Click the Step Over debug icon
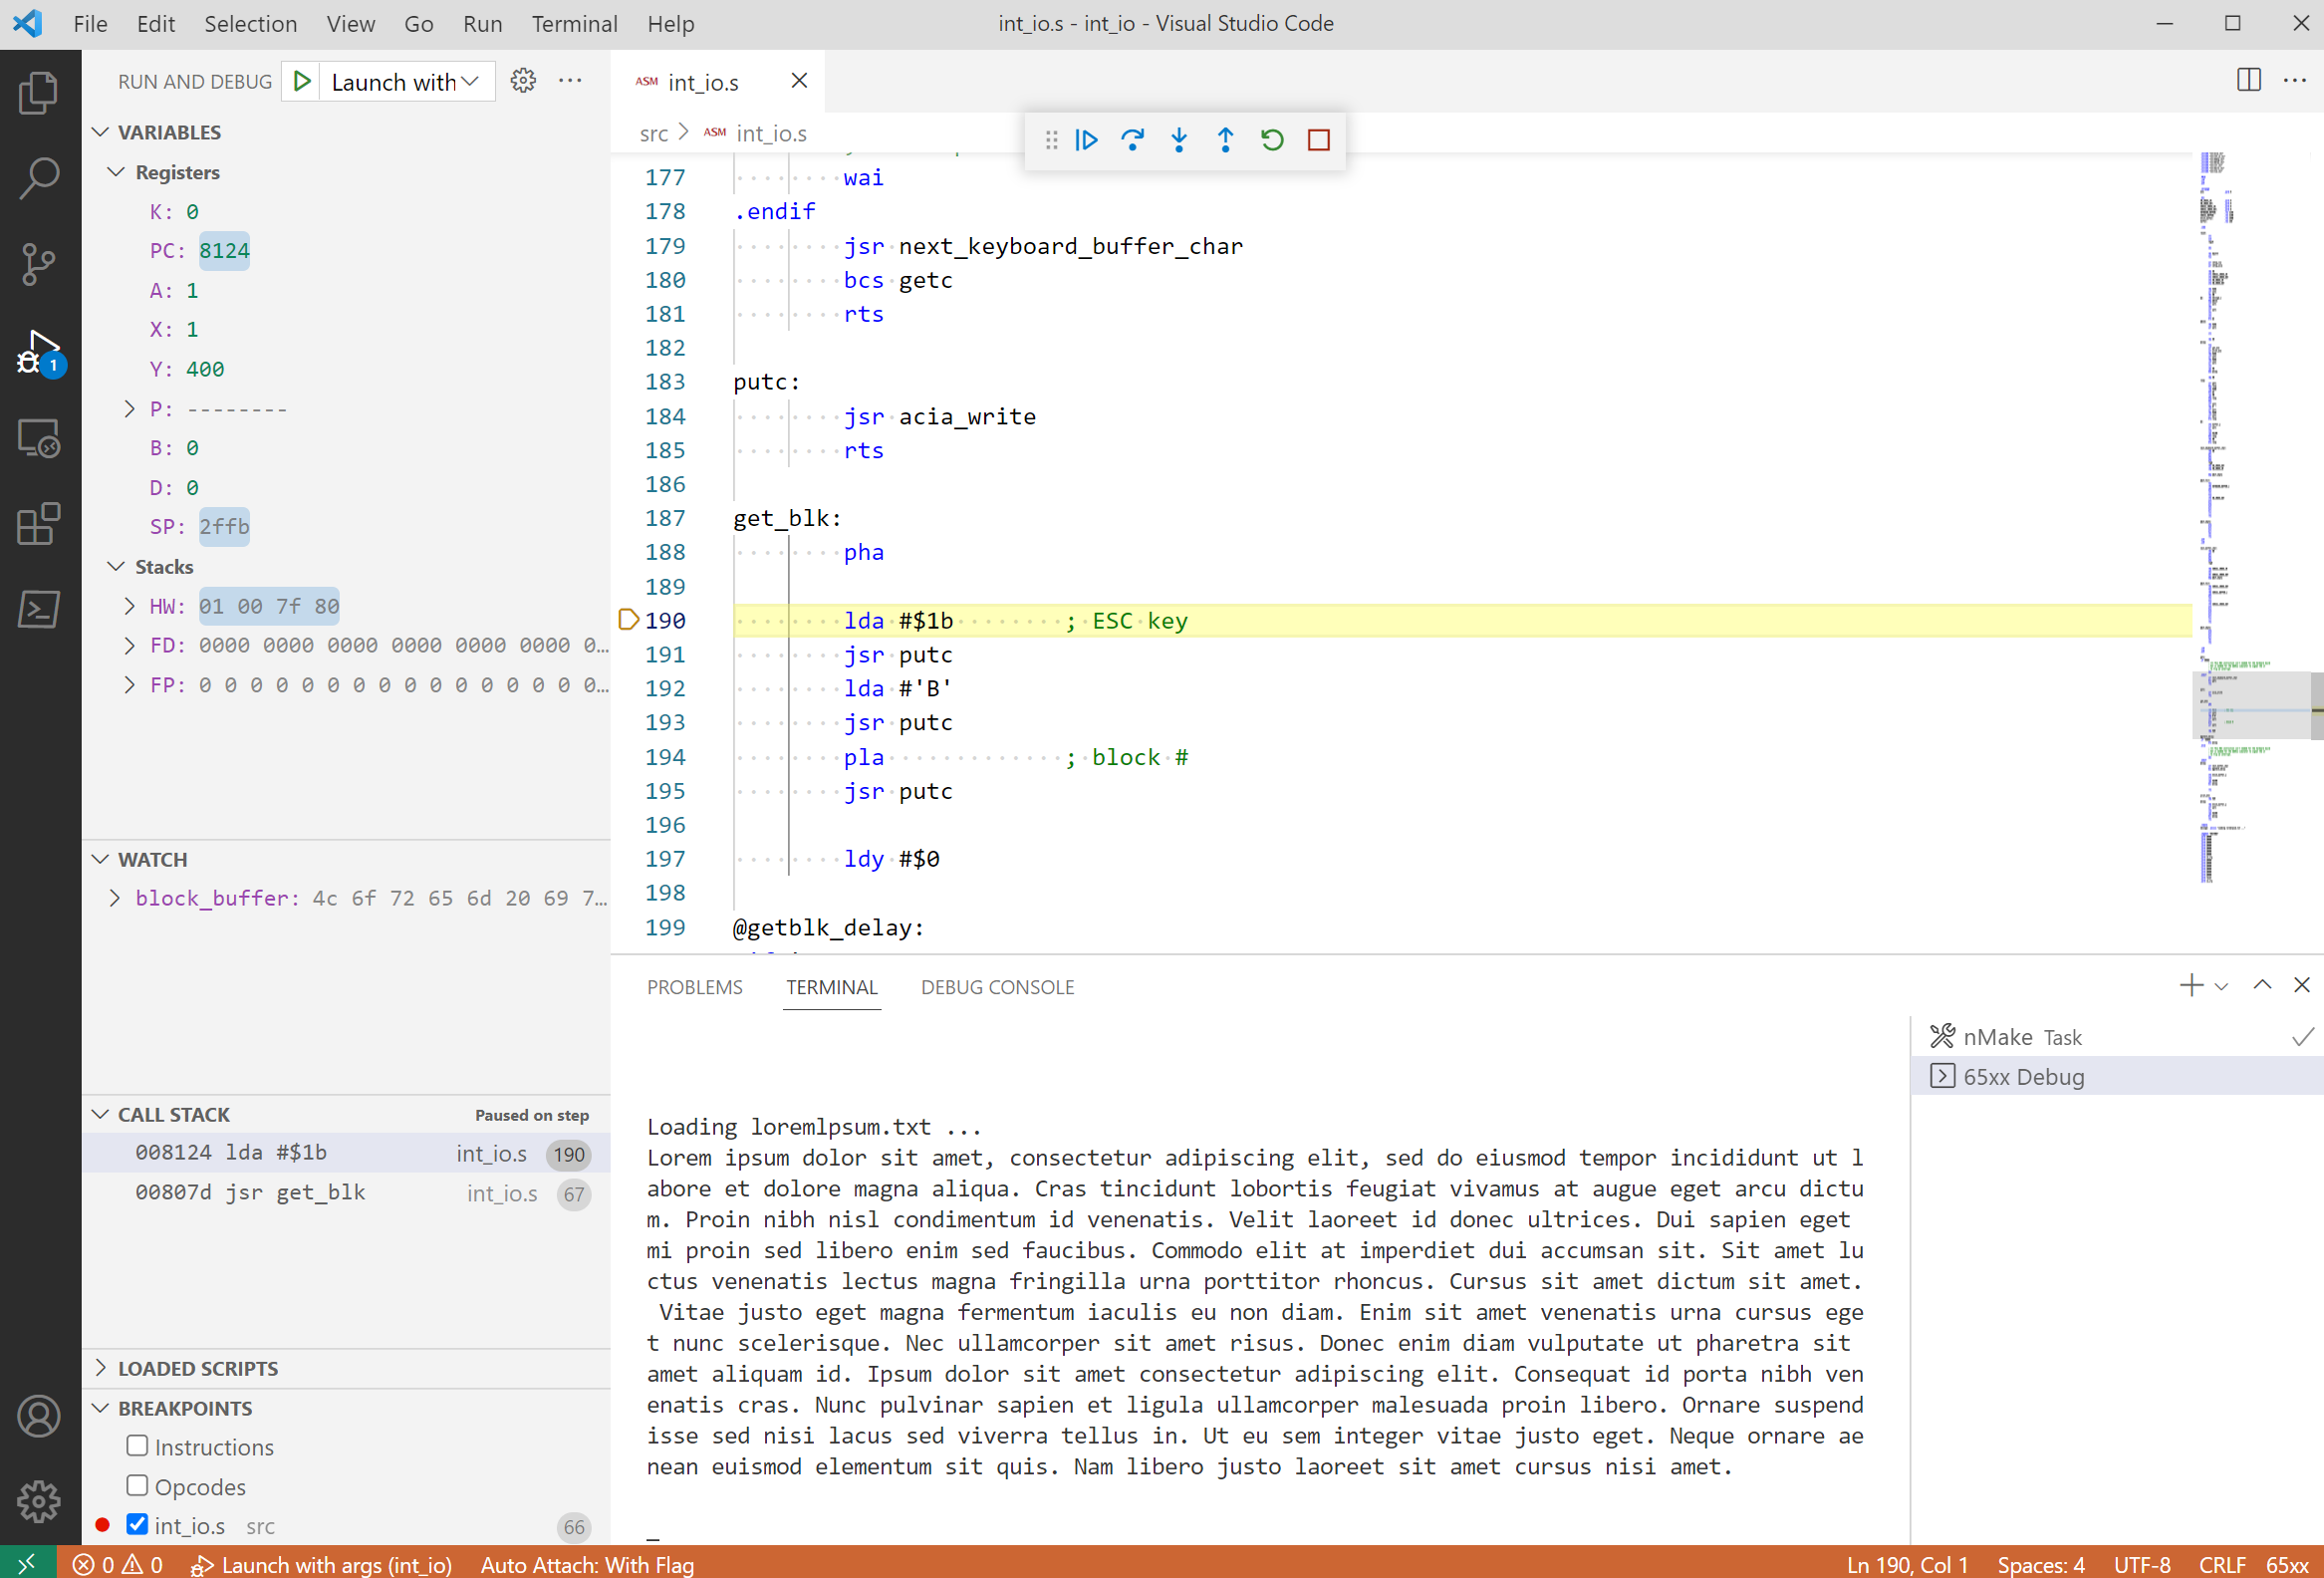This screenshot has width=2324, height=1578. 1134,139
